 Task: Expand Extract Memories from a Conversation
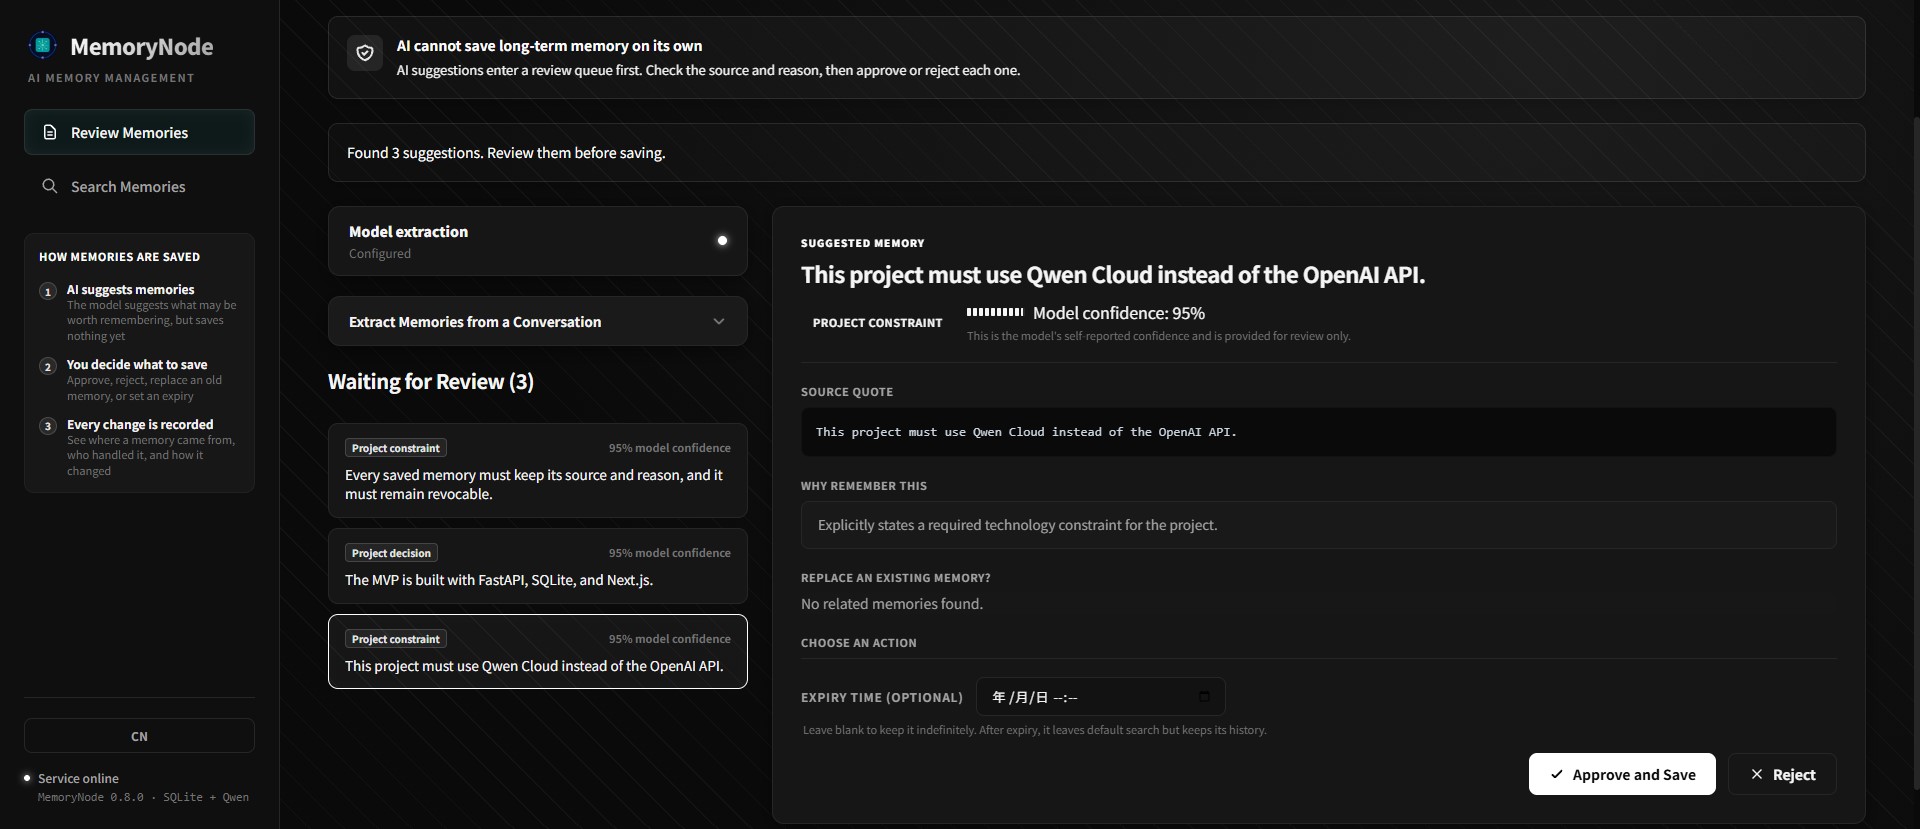538,321
